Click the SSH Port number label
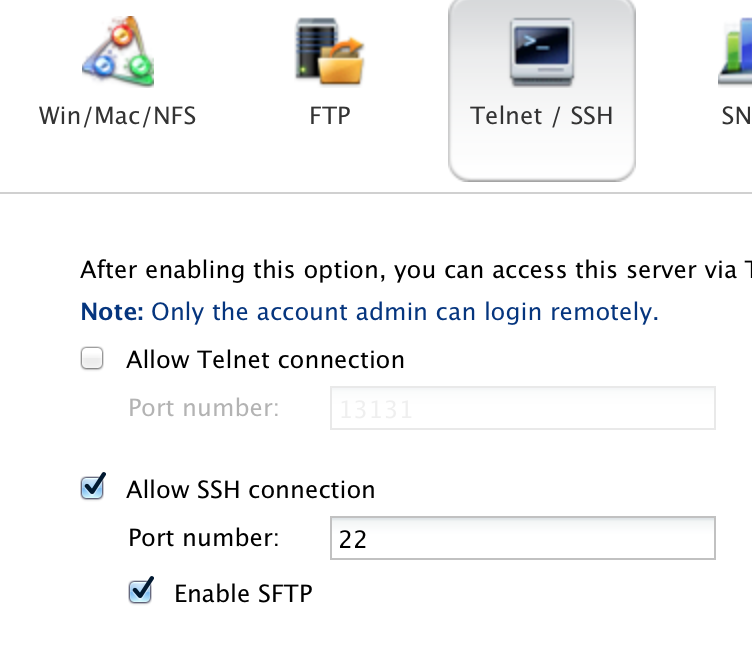Screen dimensions: 752x658 [204, 538]
